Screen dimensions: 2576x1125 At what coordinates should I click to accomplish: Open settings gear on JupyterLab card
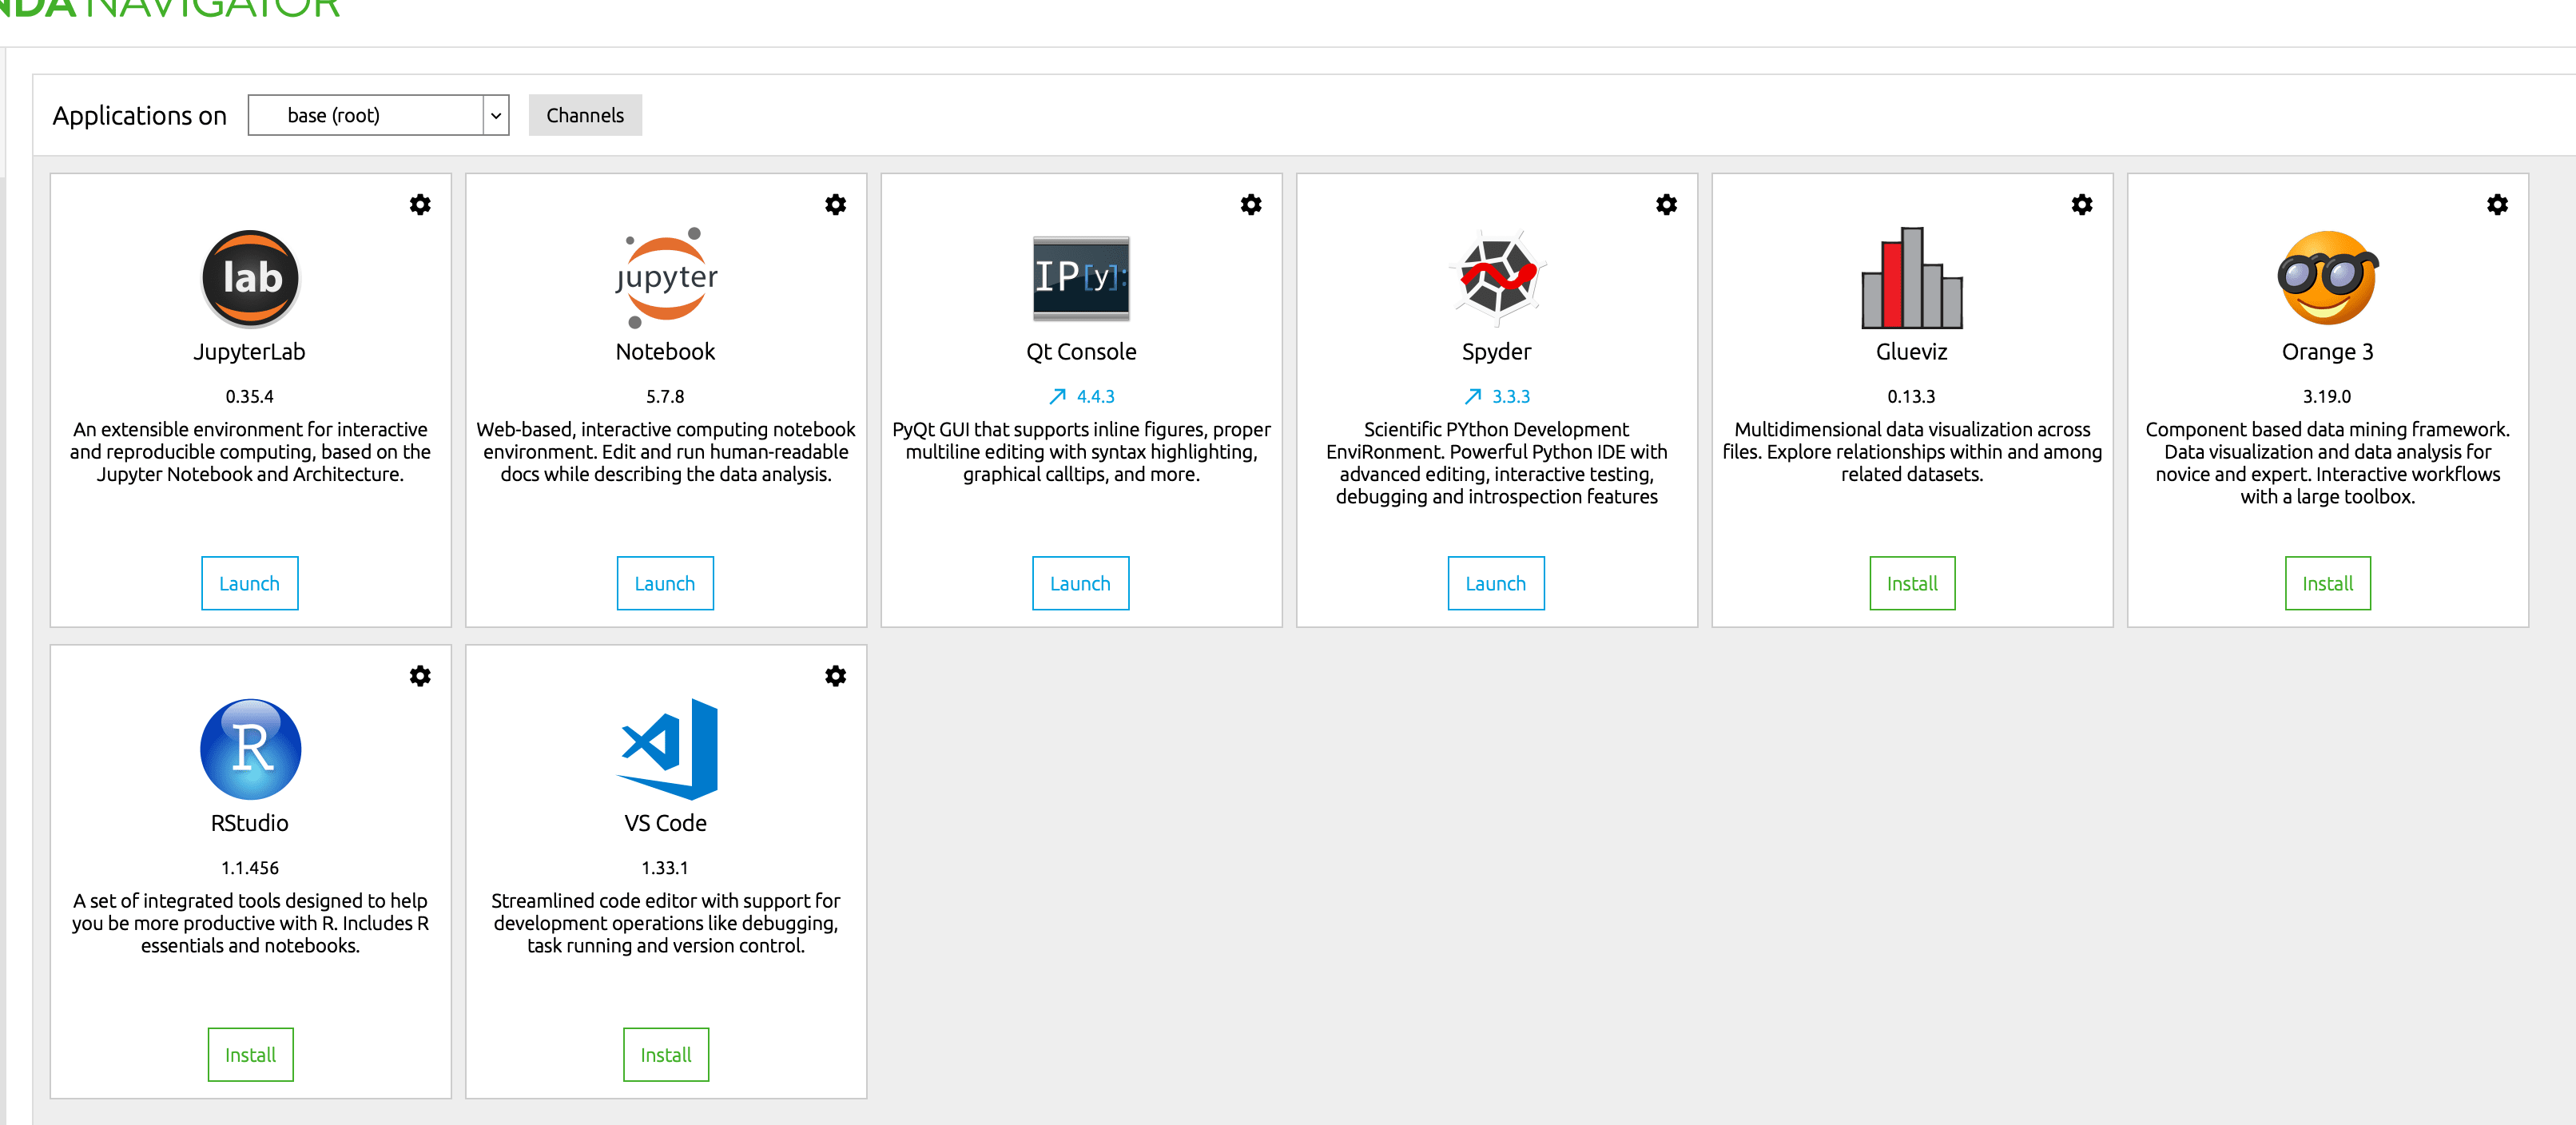pyautogui.click(x=420, y=205)
